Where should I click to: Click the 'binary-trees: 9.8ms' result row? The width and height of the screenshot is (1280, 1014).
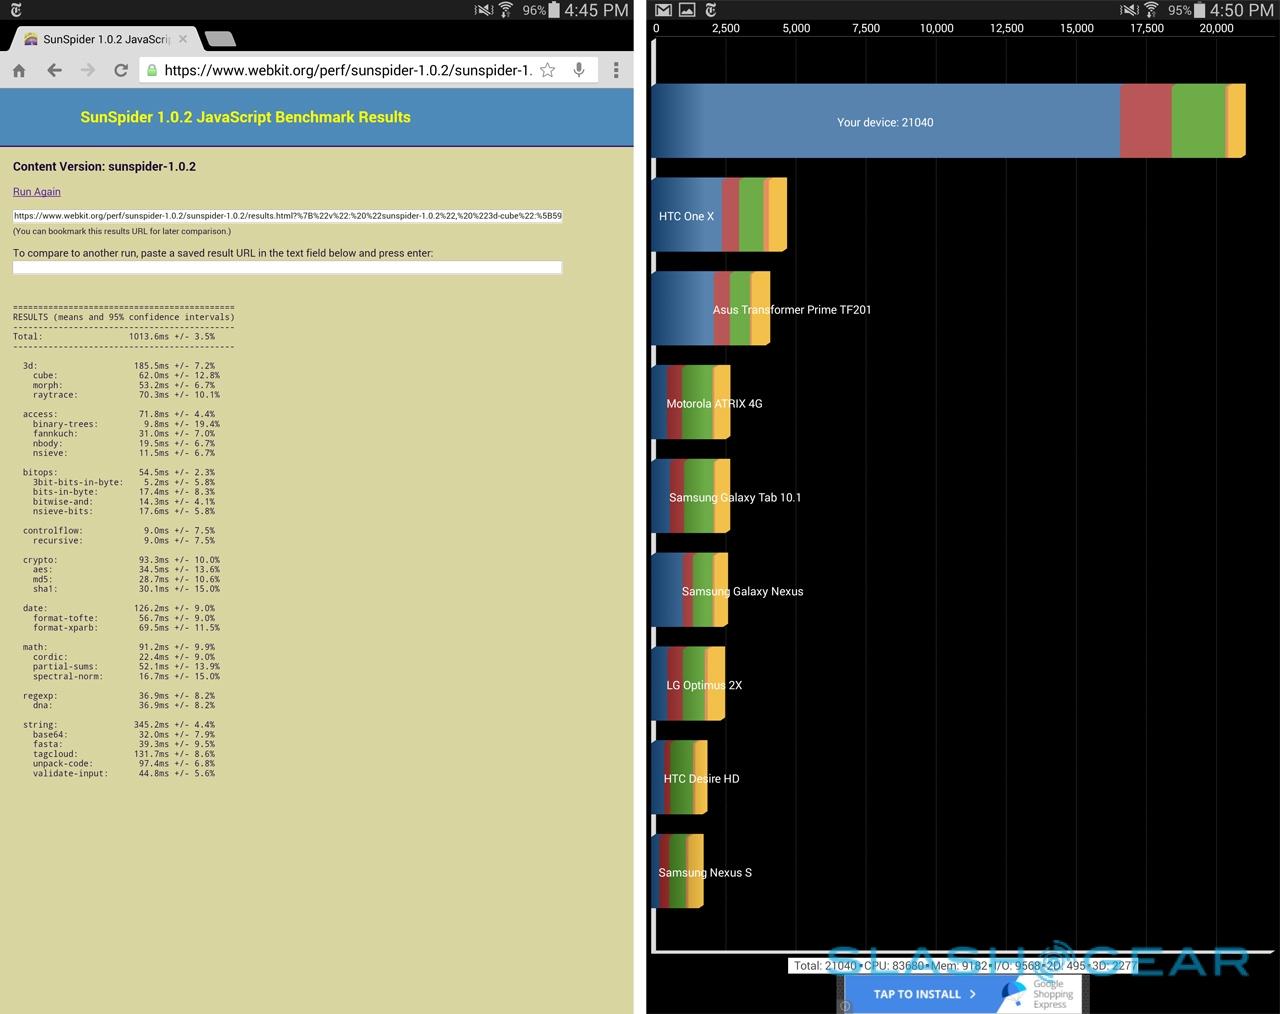(126, 424)
